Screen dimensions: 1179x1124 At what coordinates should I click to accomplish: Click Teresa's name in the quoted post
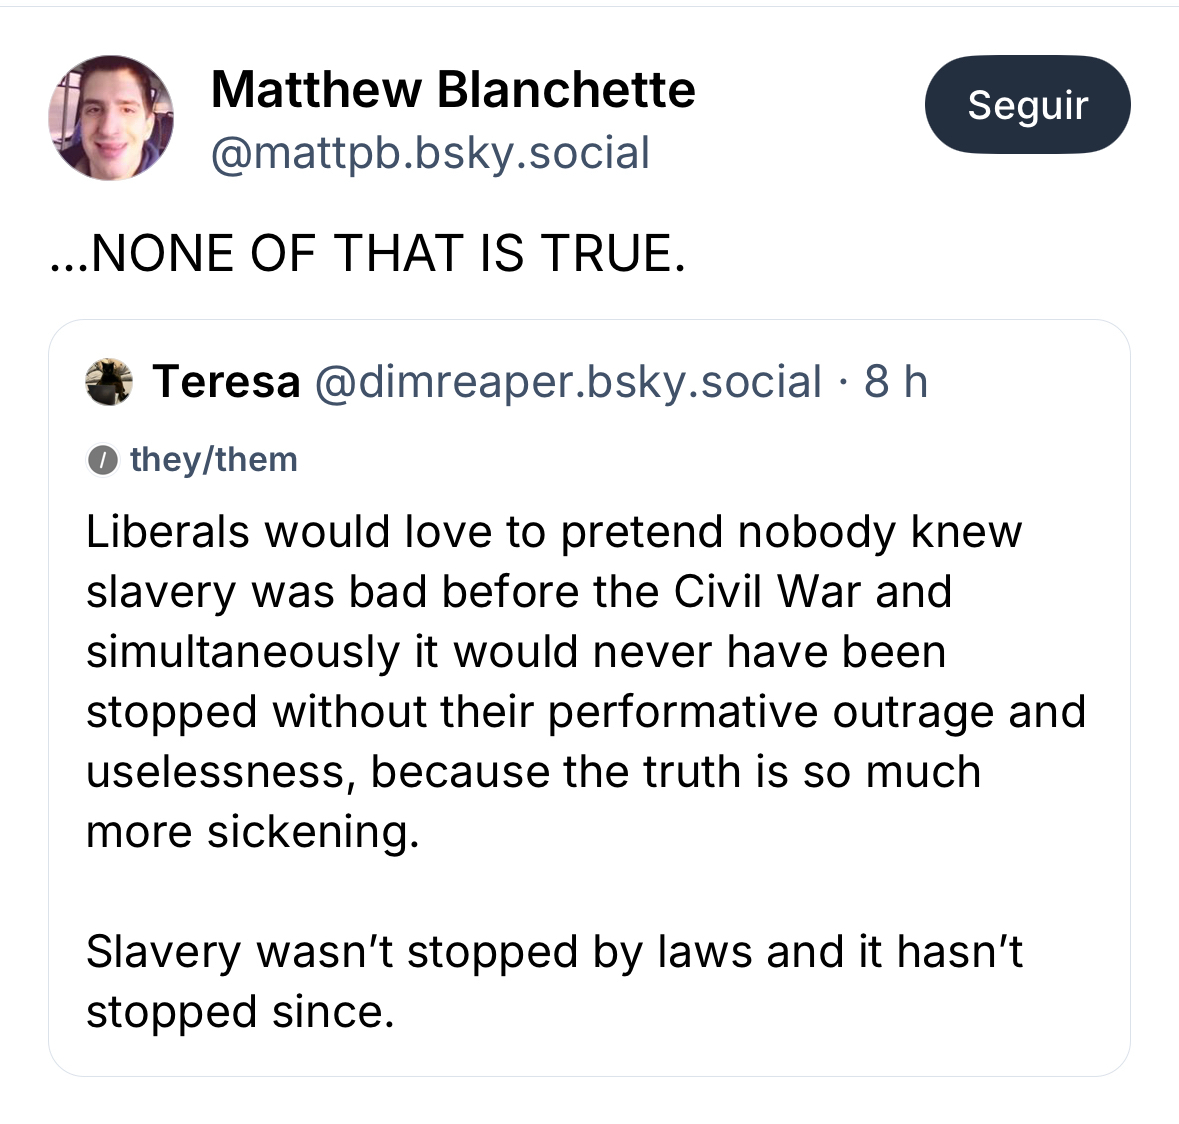226,382
